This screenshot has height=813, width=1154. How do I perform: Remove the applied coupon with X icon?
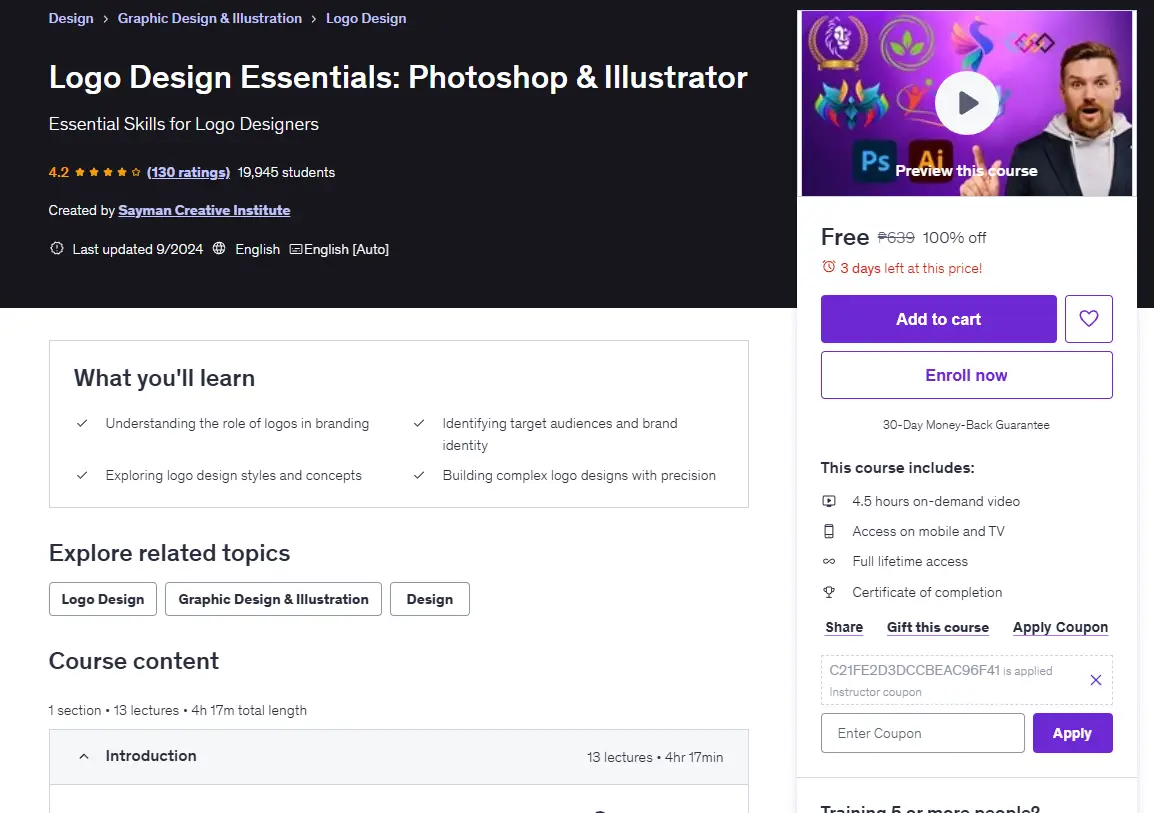coord(1095,680)
